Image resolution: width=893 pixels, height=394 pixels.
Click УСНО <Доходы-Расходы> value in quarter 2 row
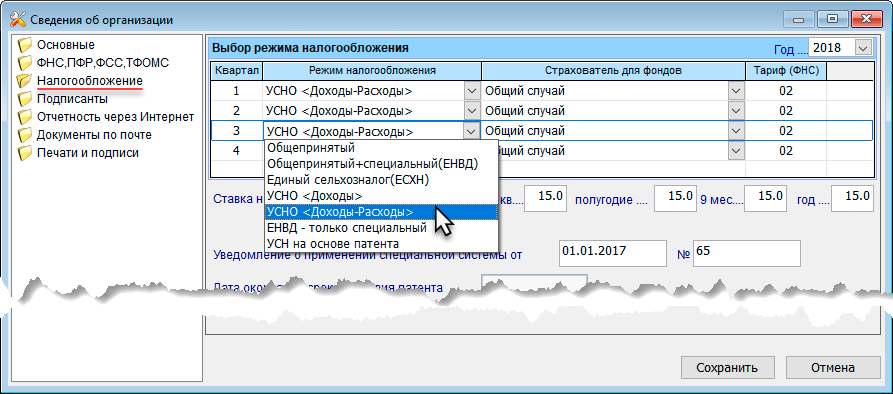[x=339, y=111]
